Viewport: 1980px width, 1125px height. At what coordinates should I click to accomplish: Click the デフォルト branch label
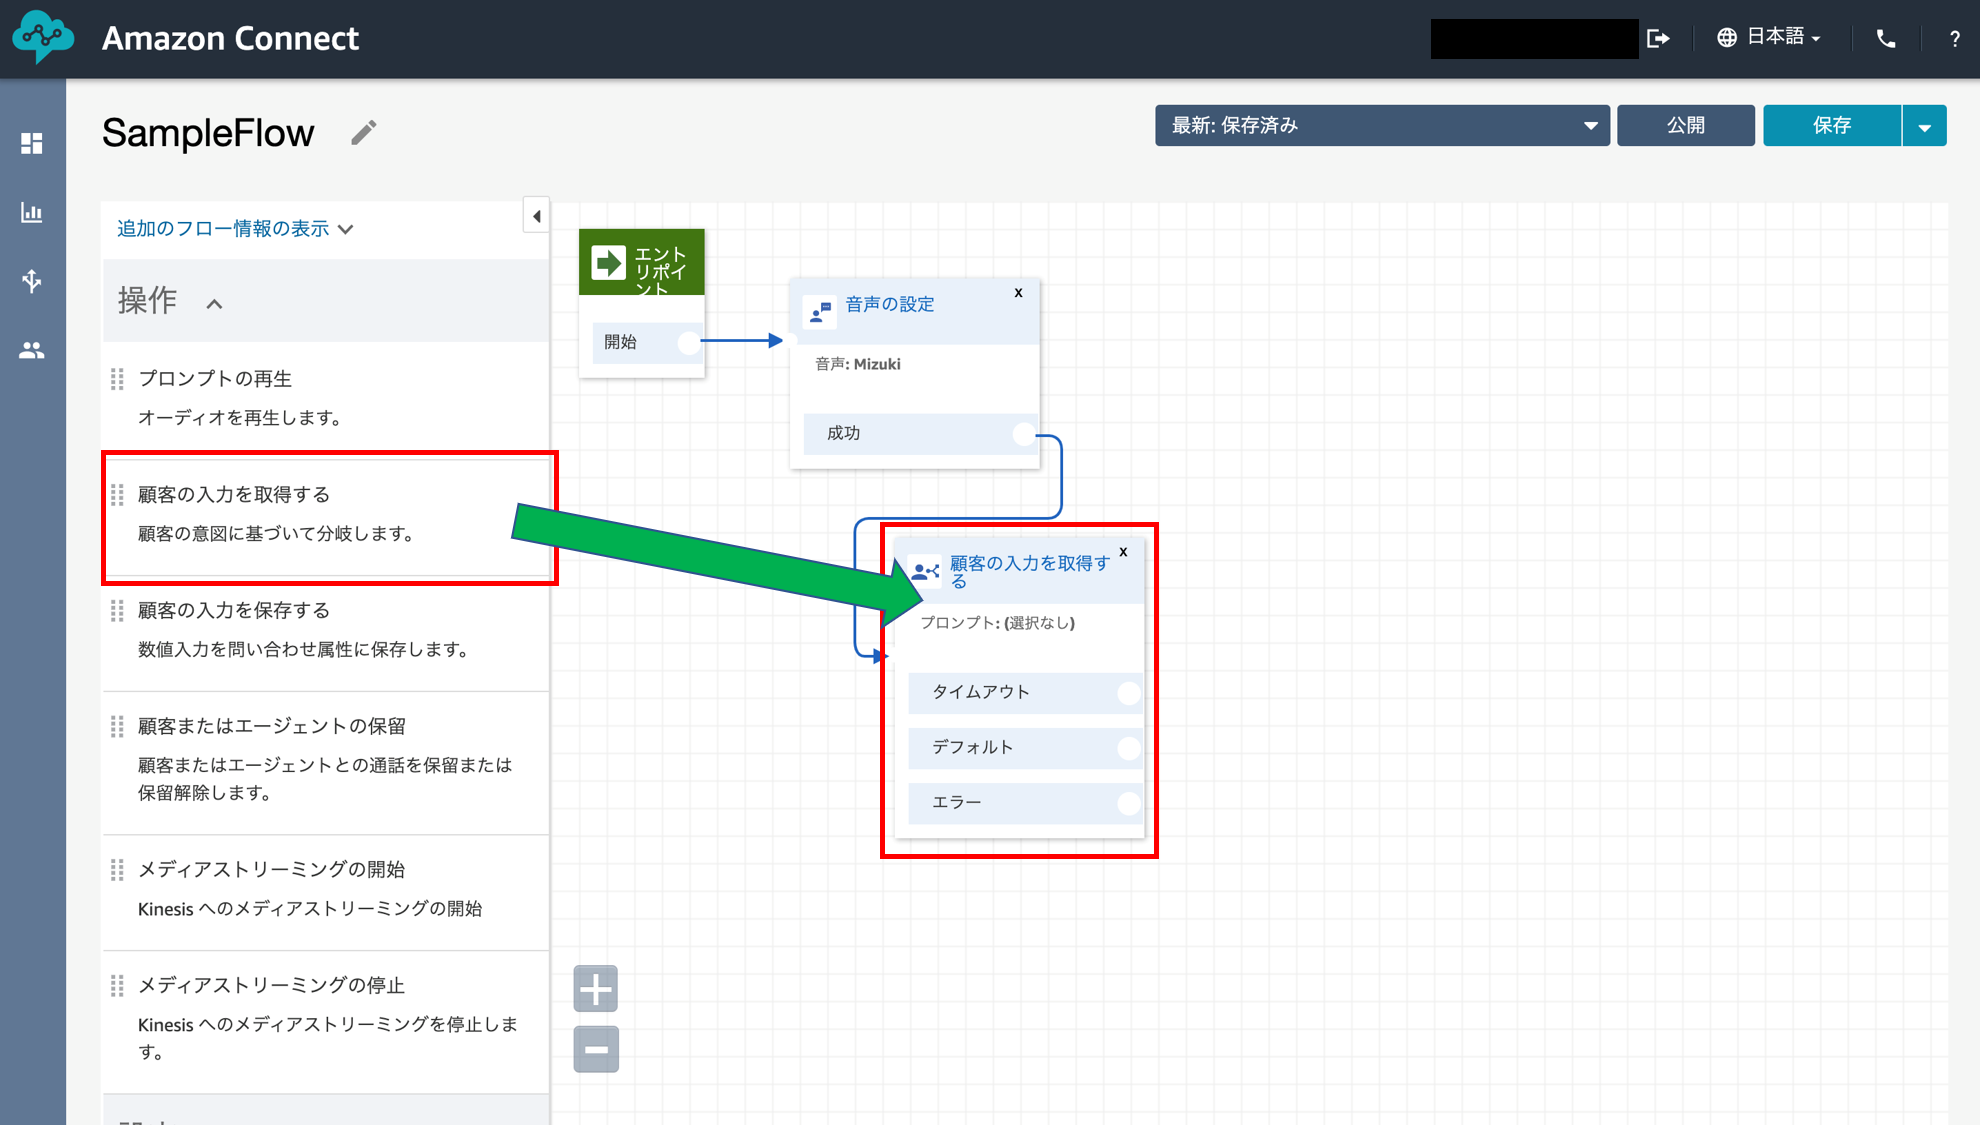point(973,747)
